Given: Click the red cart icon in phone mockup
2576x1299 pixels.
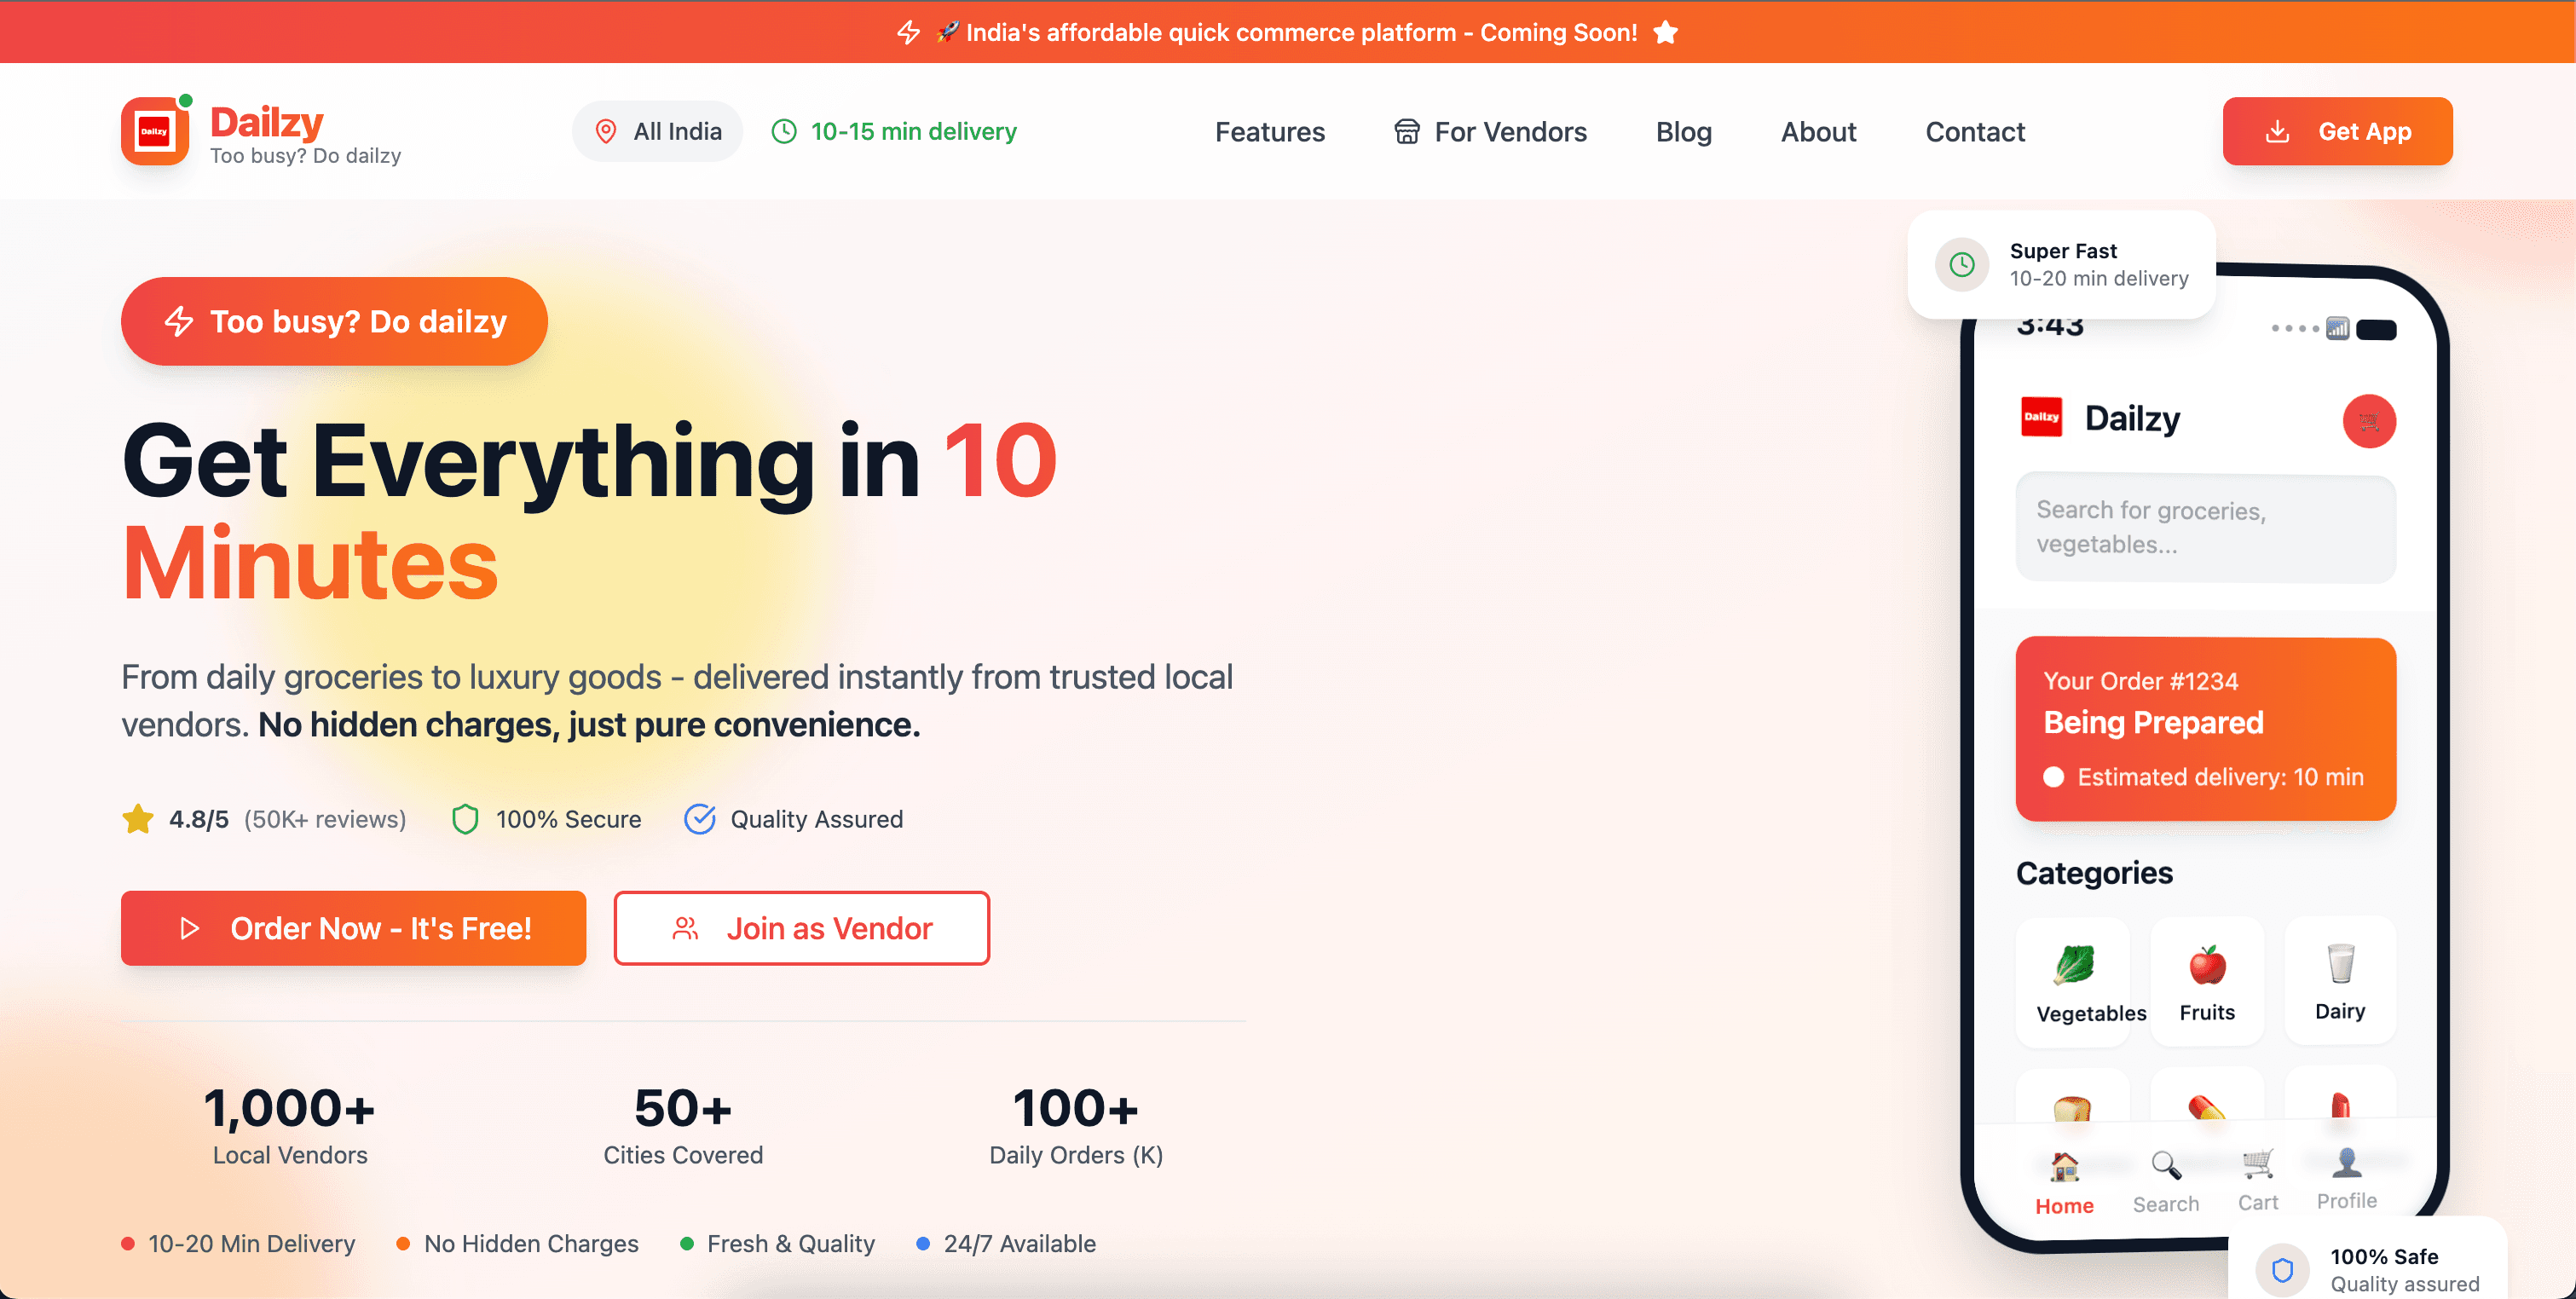Looking at the screenshot, I should click(2368, 421).
